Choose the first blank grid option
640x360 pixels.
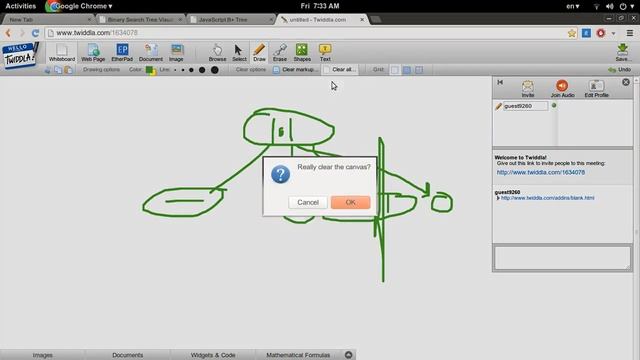[x=395, y=70]
